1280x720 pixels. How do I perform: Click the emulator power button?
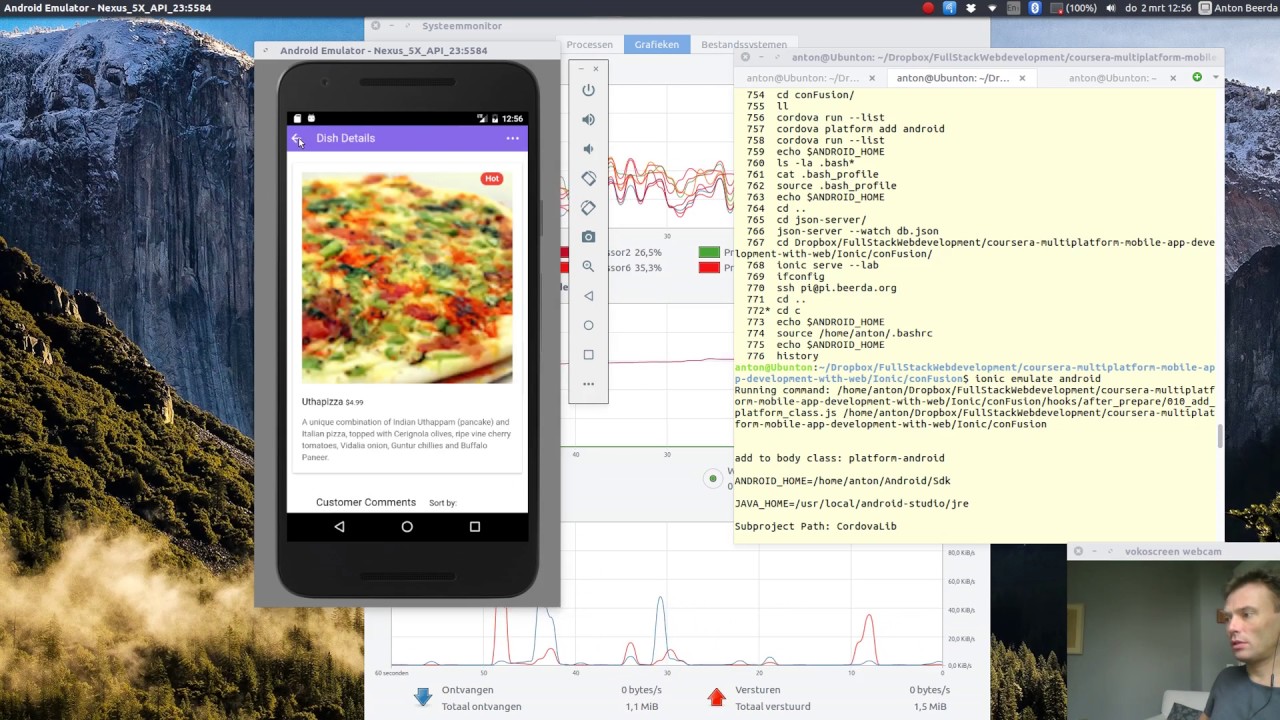click(588, 90)
